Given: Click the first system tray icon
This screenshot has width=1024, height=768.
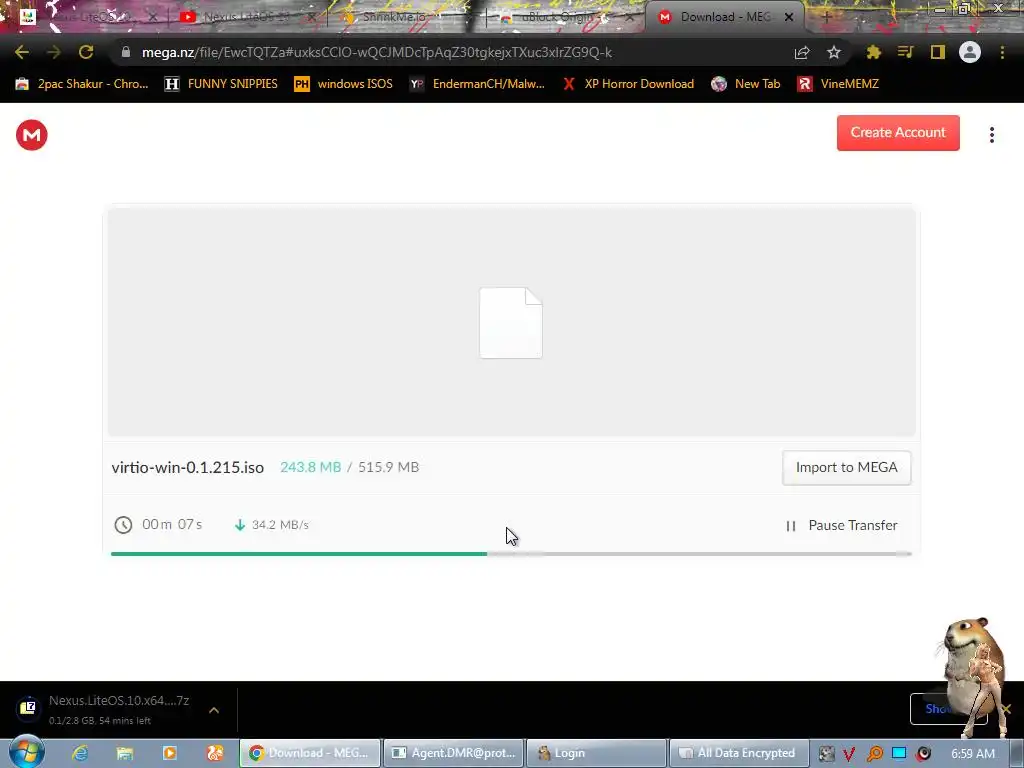Looking at the screenshot, I should coord(826,754).
